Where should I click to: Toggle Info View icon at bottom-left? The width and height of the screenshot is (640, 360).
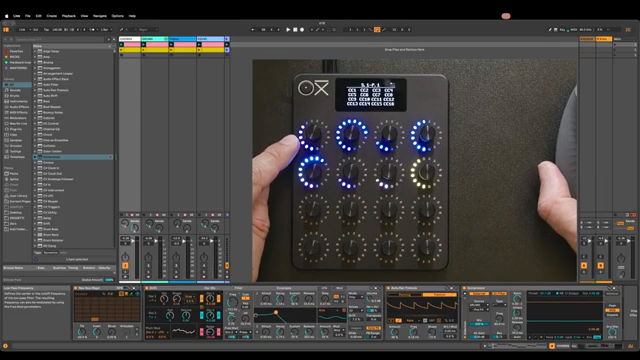[x=5, y=346]
